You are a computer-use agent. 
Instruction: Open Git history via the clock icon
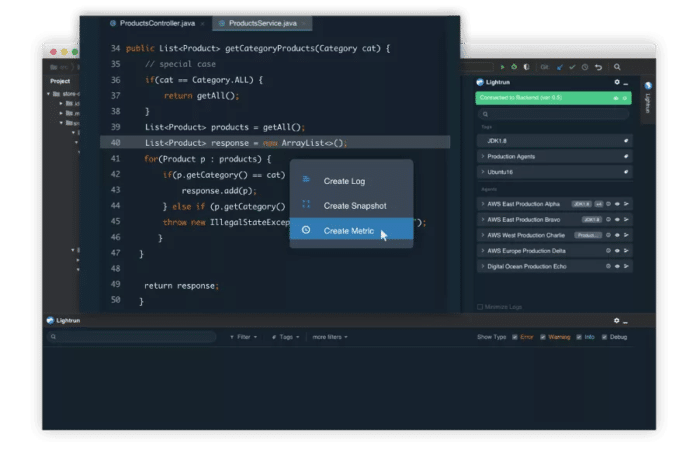coord(585,67)
